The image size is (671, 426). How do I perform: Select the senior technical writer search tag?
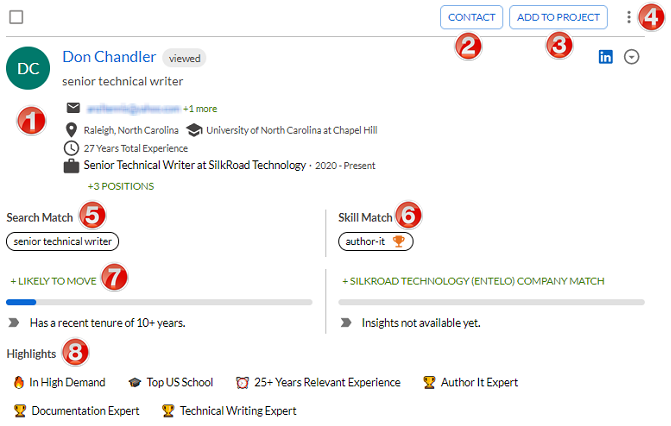62,241
